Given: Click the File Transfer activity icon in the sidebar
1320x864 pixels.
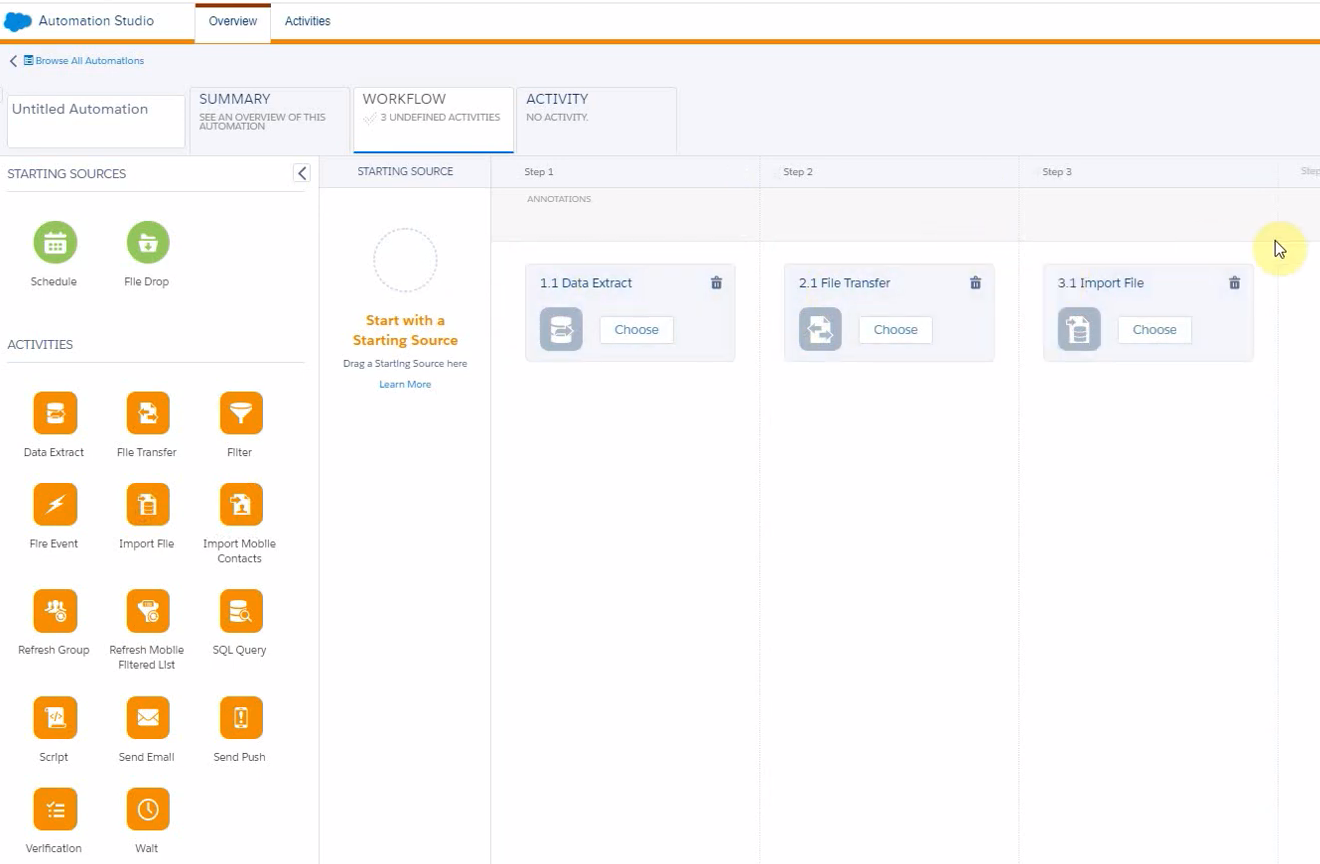Looking at the screenshot, I should 148,413.
